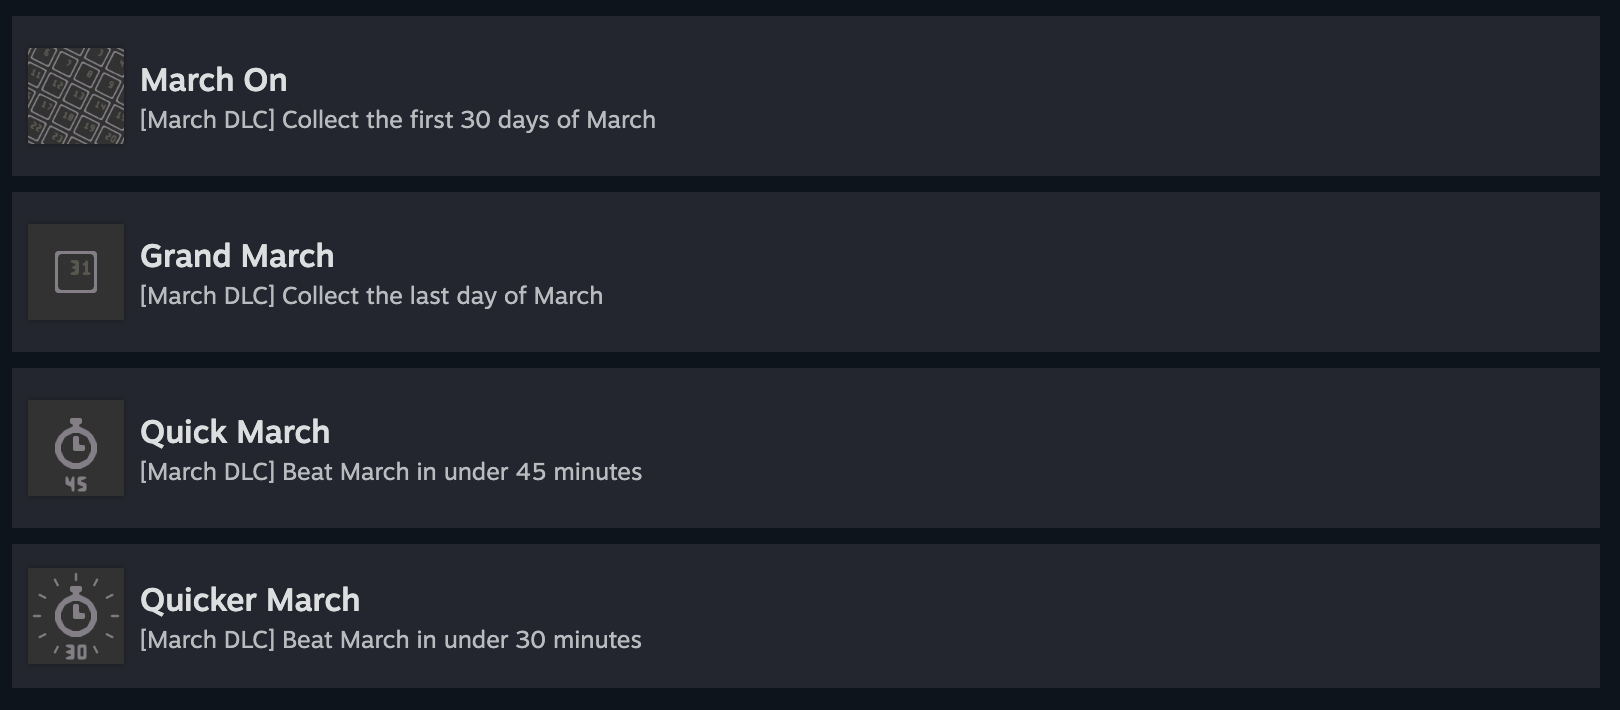Click the March On calendar-pattern achievement icon
Viewport: 1620px width, 710px height.
coord(76,96)
